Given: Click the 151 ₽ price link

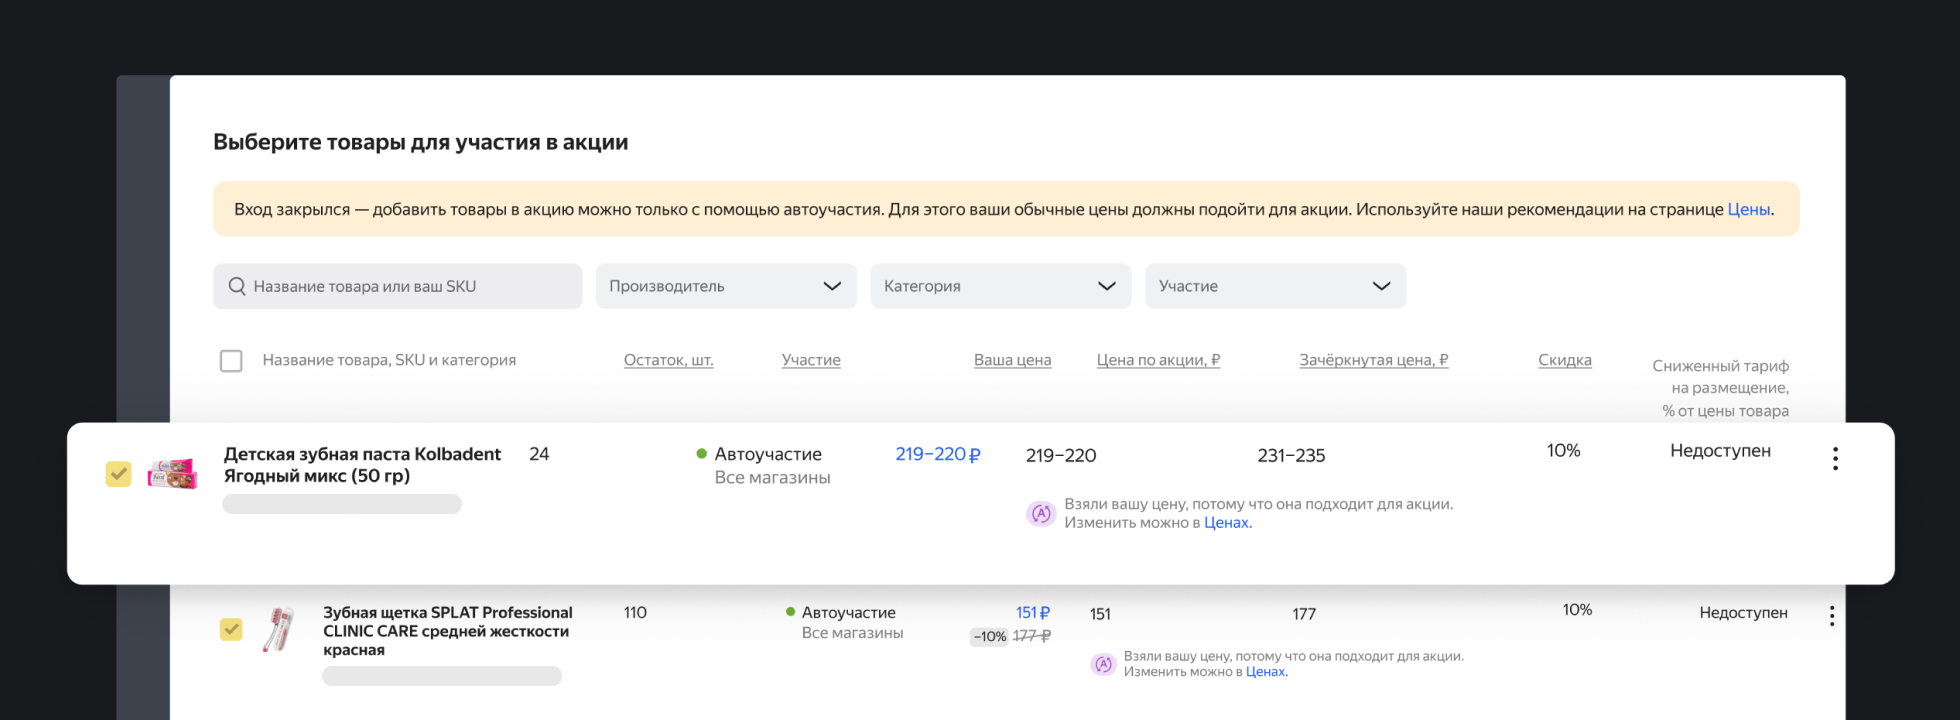Looking at the screenshot, I should pyautogui.click(x=1033, y=613).
